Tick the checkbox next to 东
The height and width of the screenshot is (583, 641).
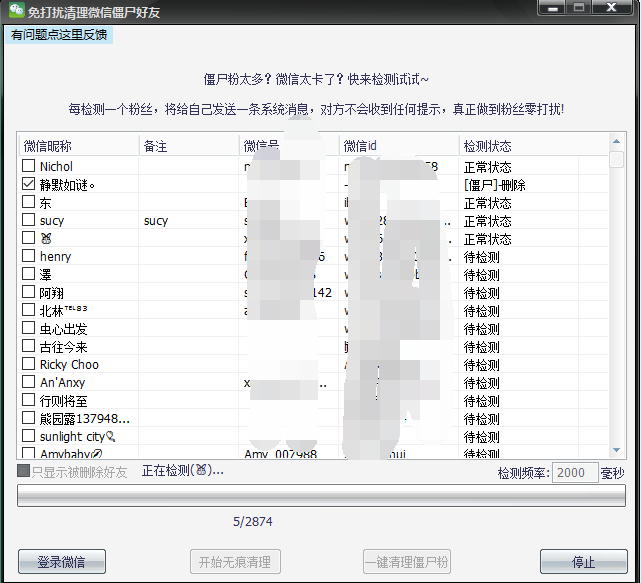point(28,202)
